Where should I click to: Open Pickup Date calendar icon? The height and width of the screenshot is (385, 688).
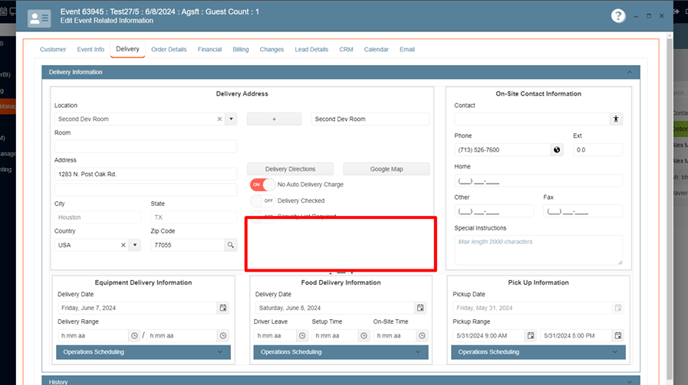[618, 308]
